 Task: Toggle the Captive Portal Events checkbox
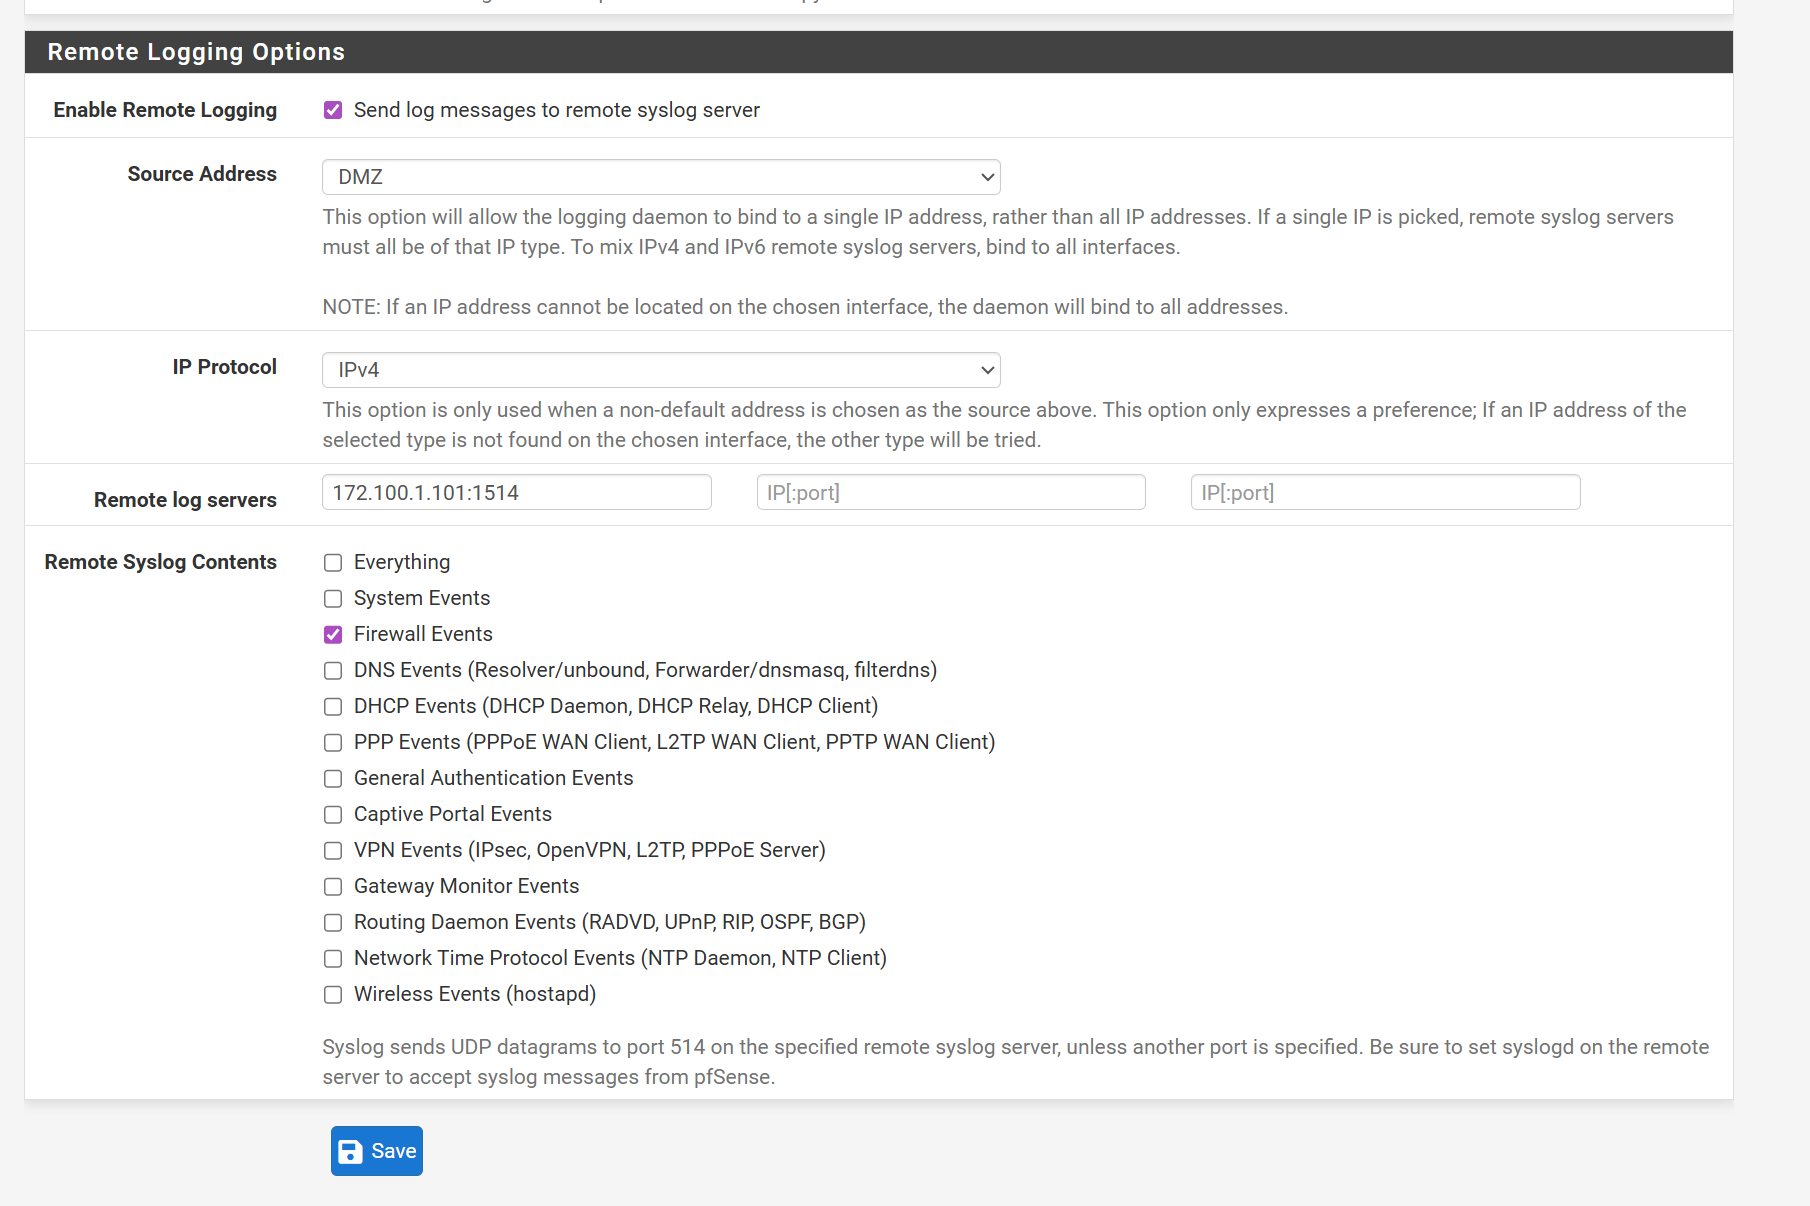coord(333,815)
